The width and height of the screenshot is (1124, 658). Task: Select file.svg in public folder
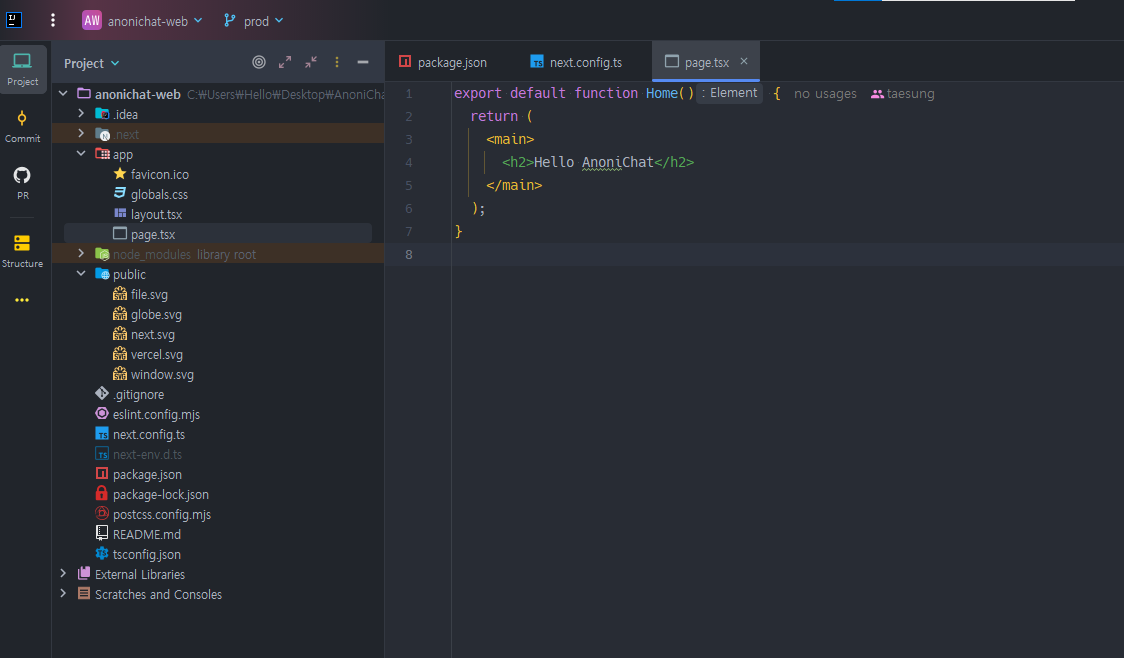(x=140, y=295)
